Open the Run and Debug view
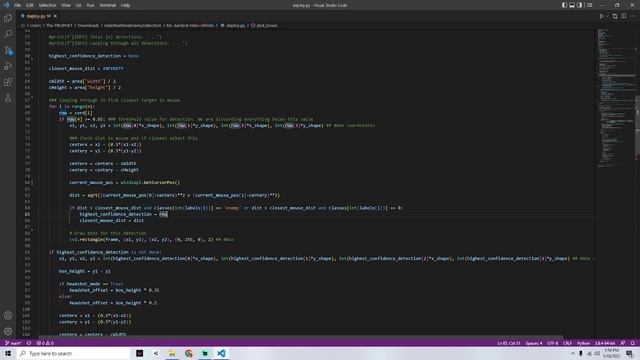The width and height of the screenshot is (640, 360). 8,66
